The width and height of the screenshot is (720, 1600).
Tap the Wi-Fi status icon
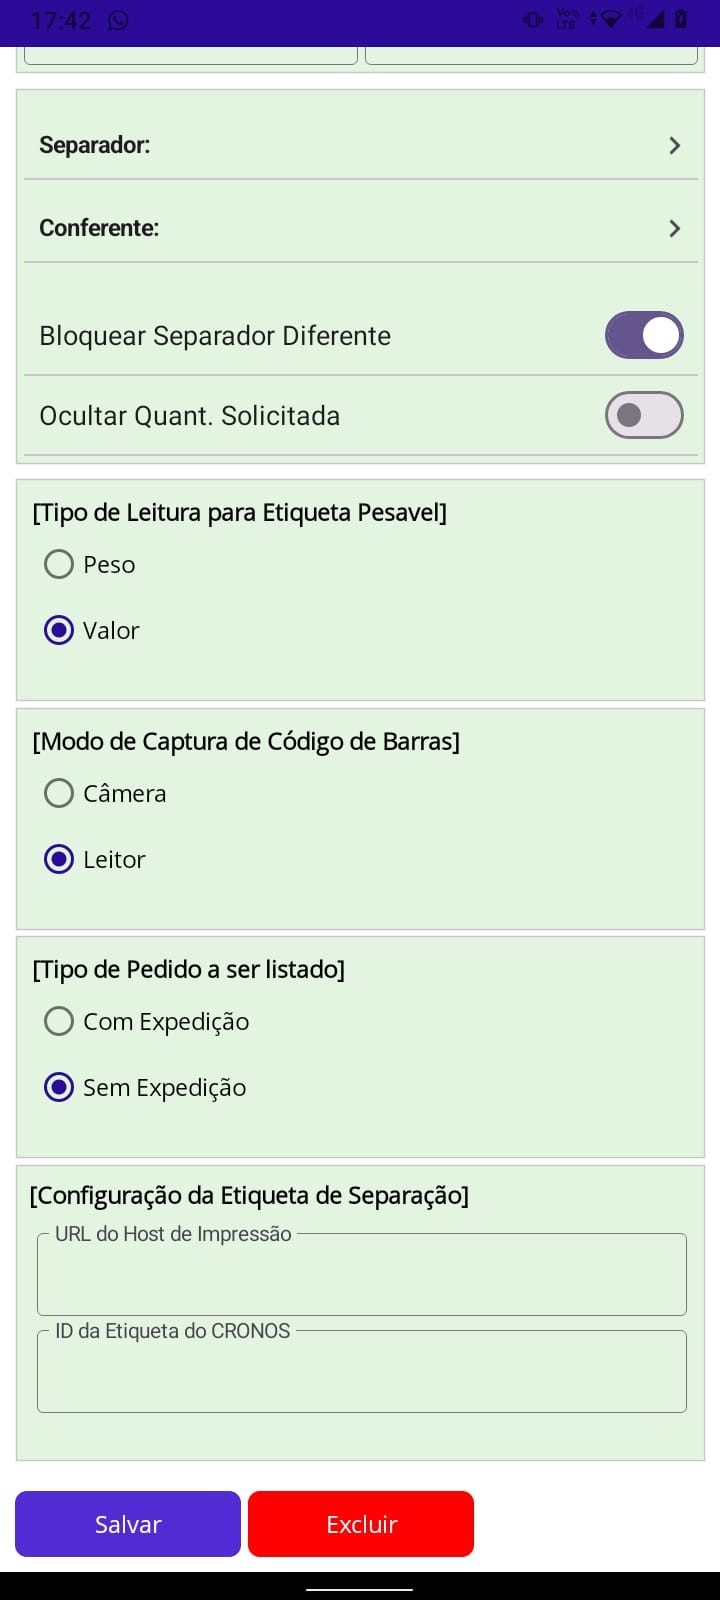(609, 19)
